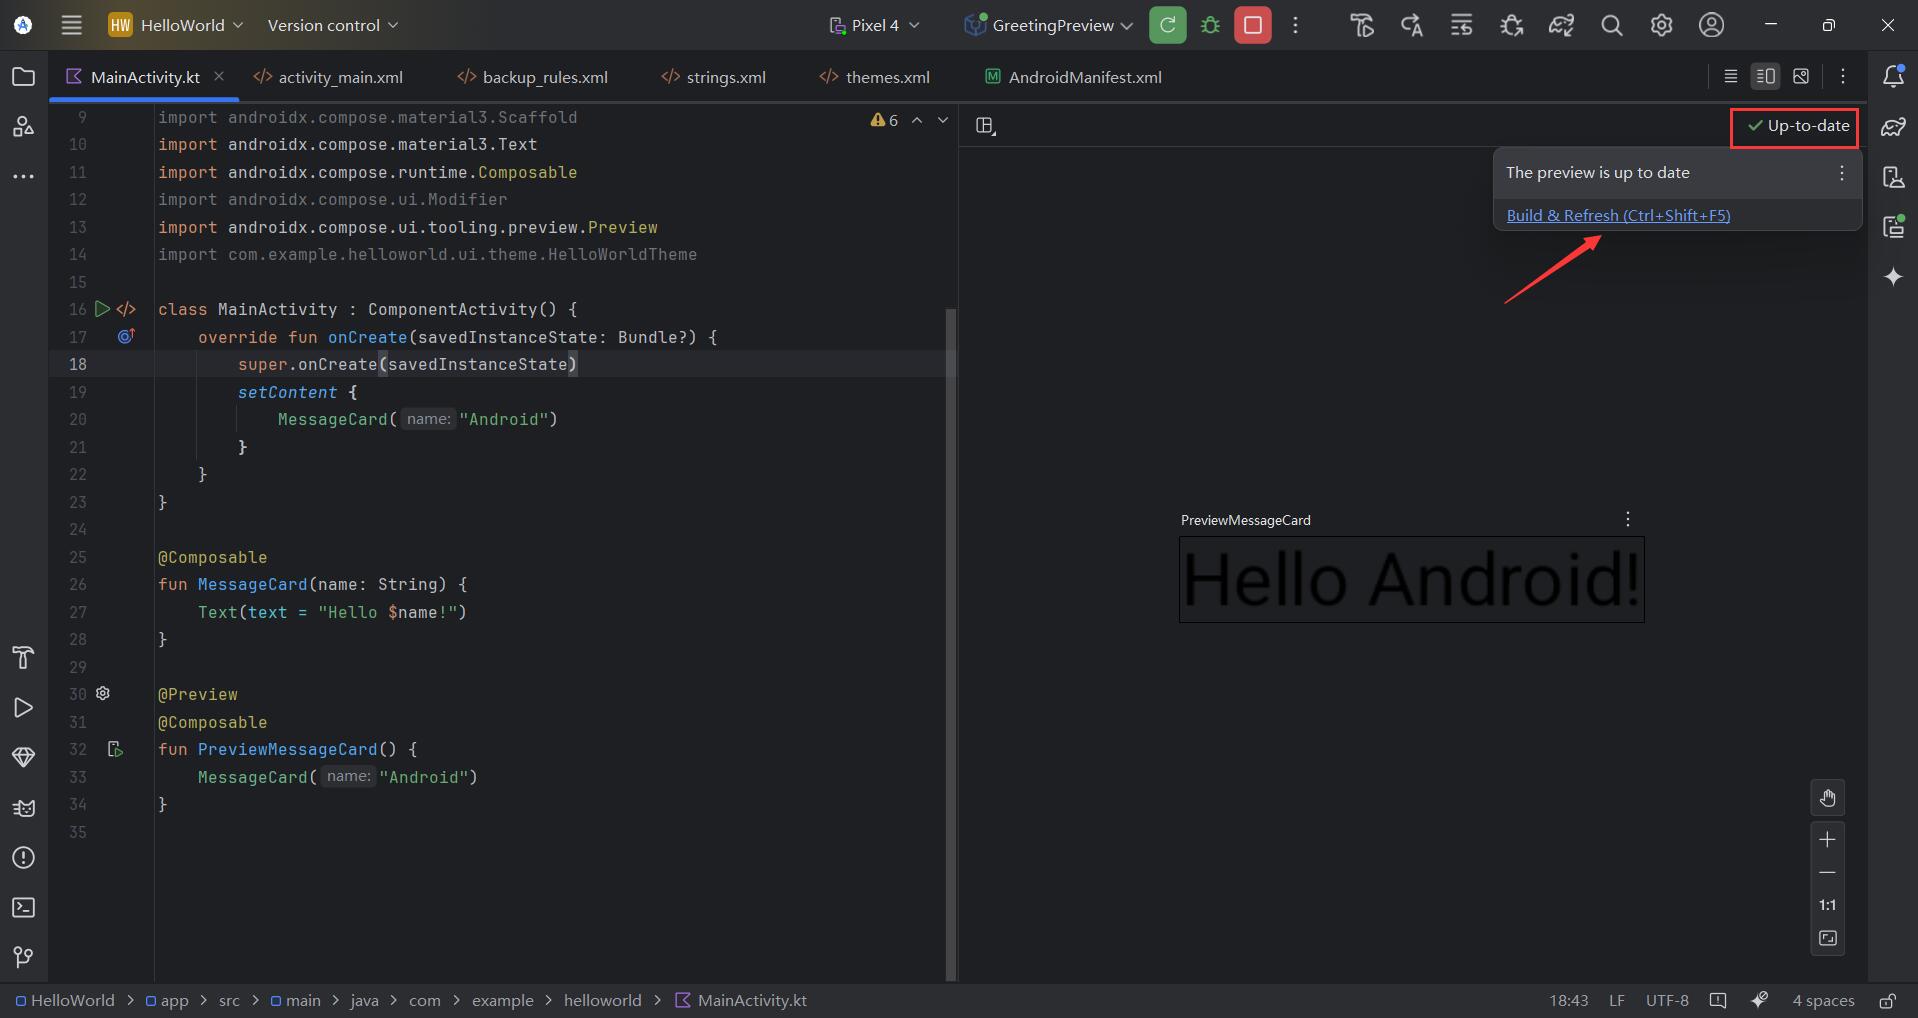Expand the Version control dropdown

click(332, 25)
